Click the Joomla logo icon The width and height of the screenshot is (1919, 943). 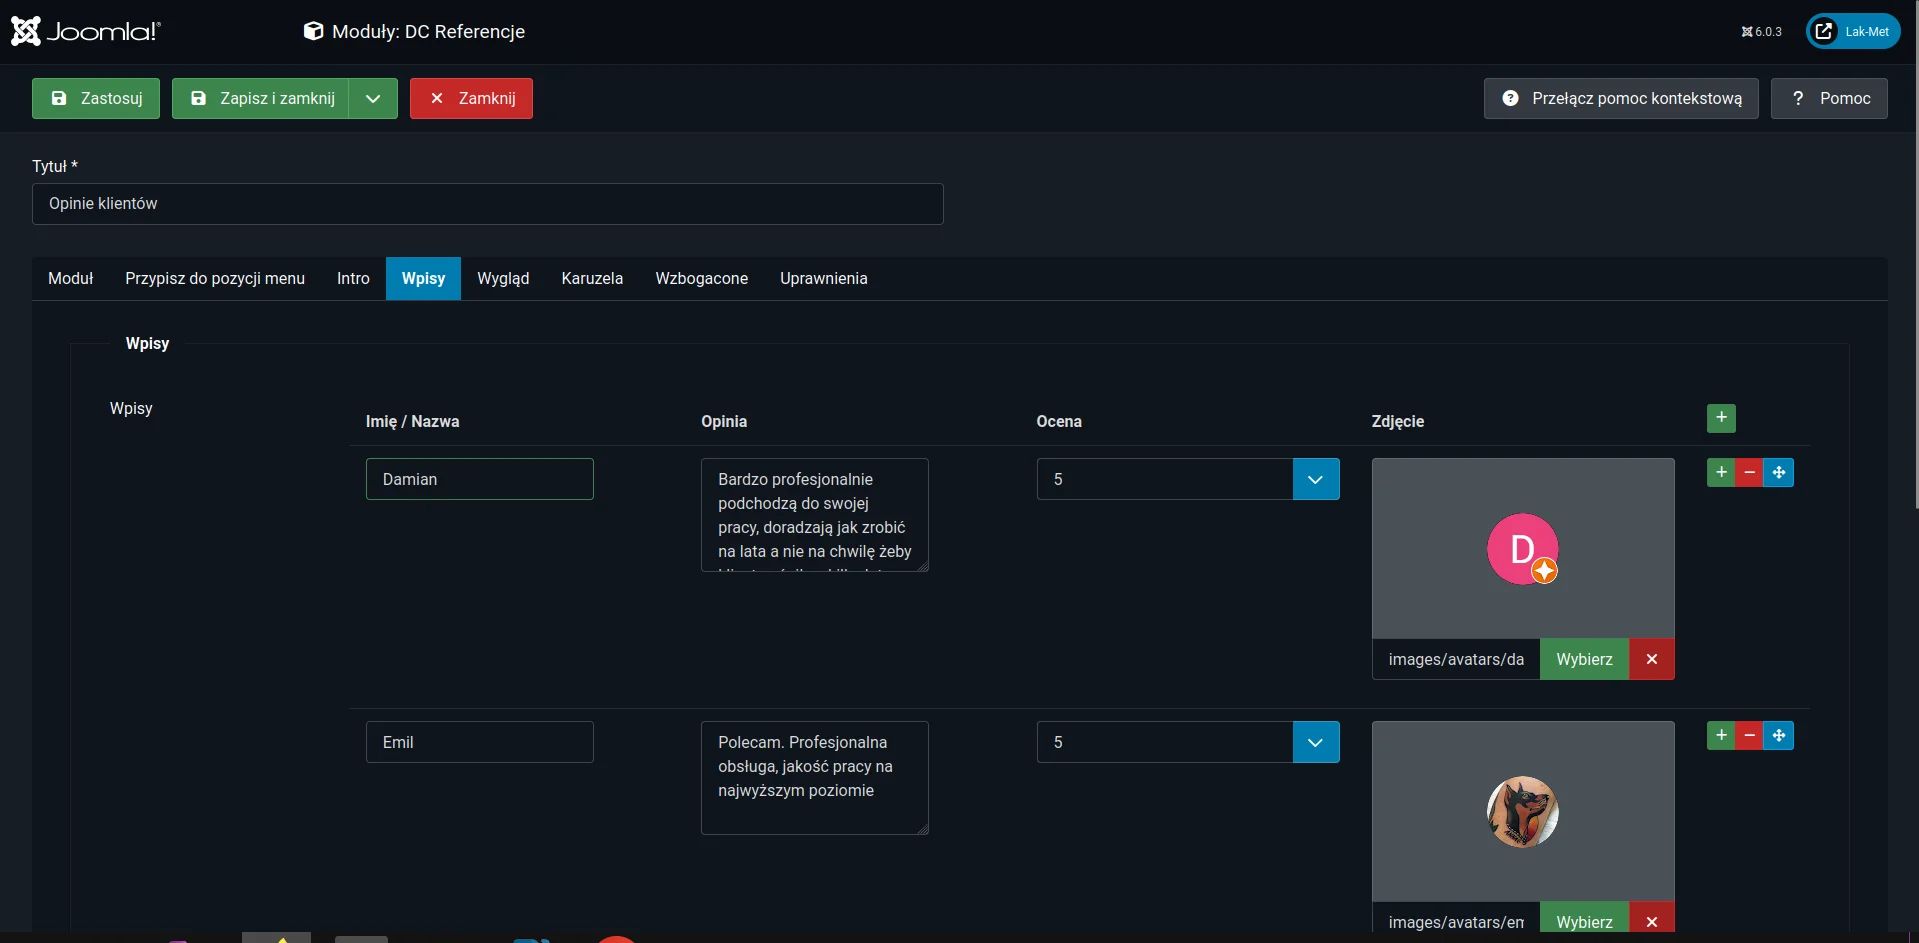coord(26,31)
